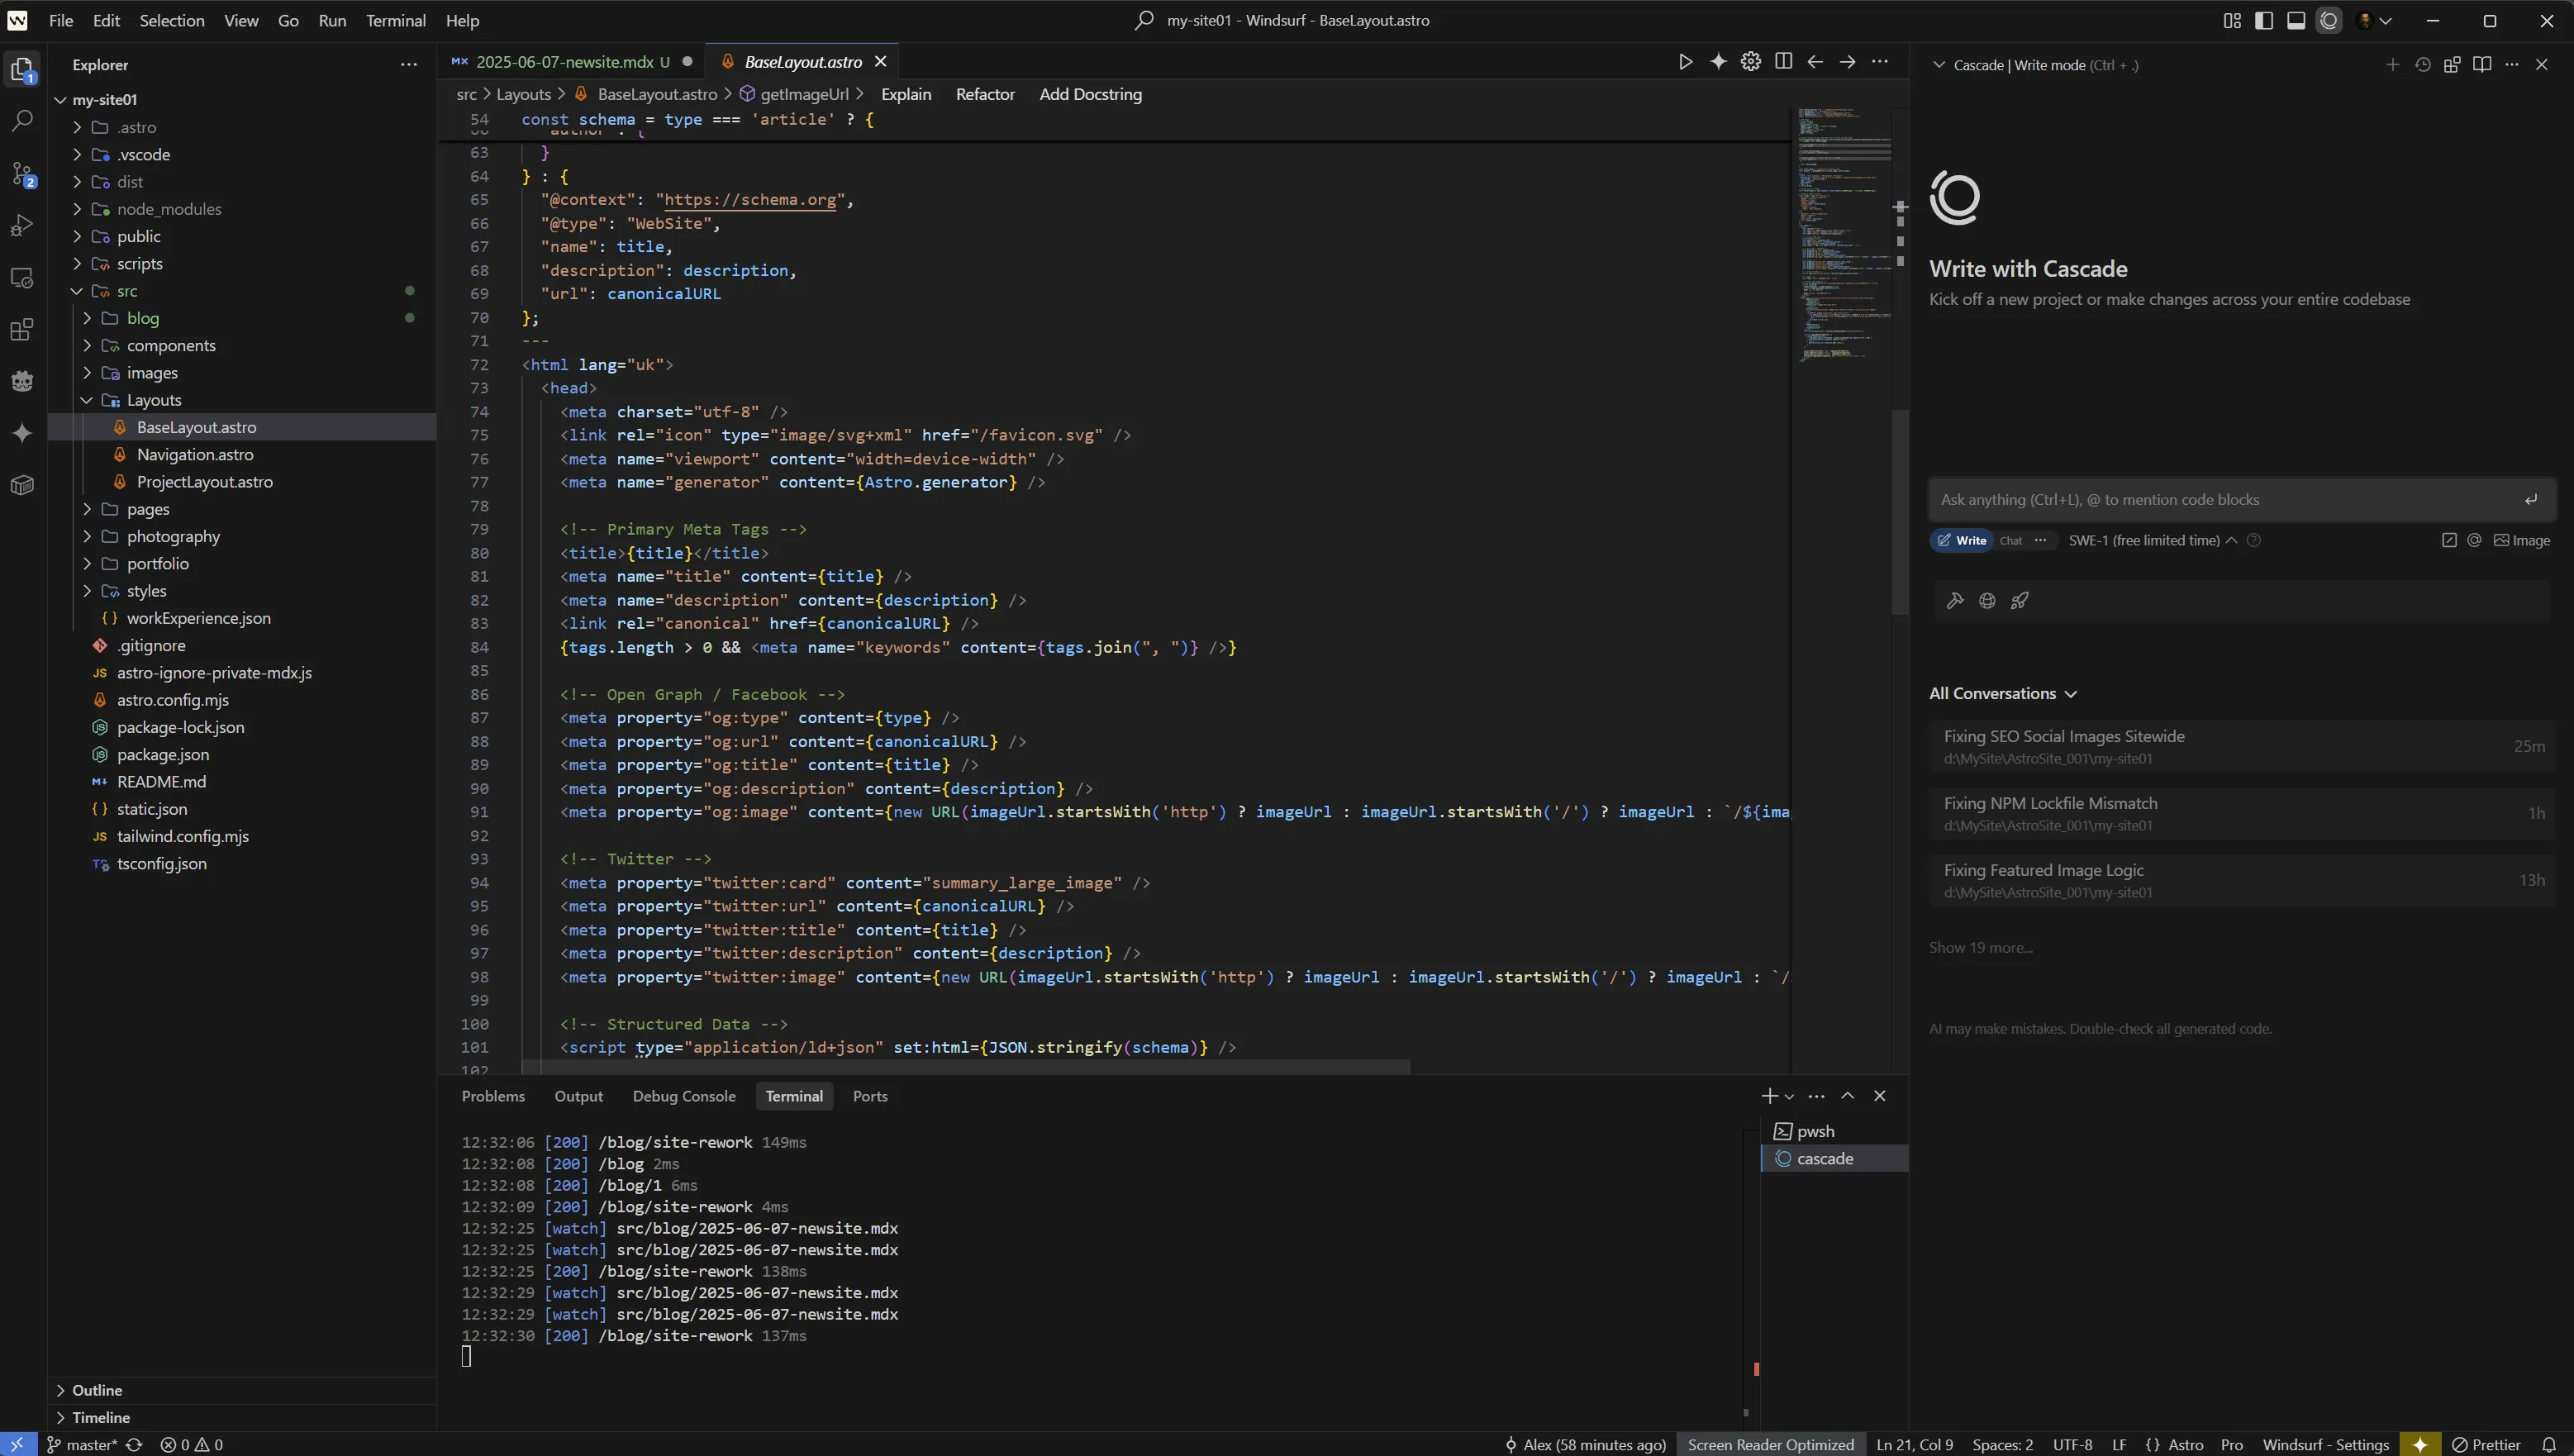Click the settings gear in editor toolbar

[1750, 62]
